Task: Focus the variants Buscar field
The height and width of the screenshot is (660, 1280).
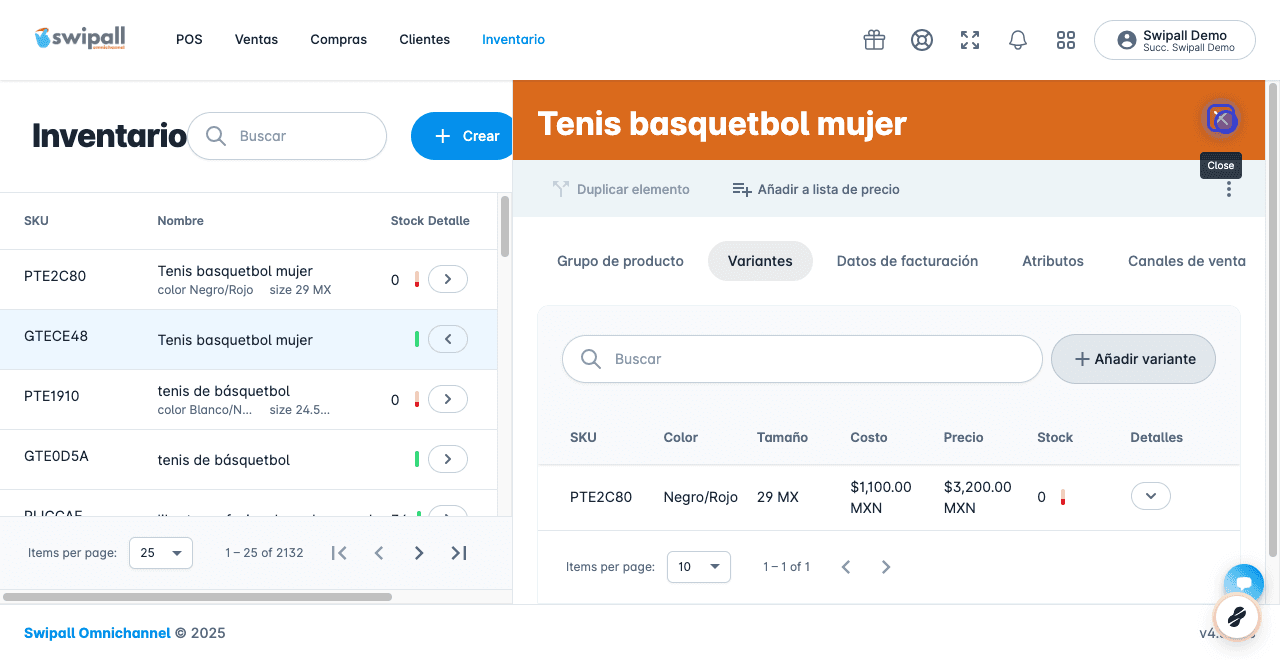Action: [802, 359]
